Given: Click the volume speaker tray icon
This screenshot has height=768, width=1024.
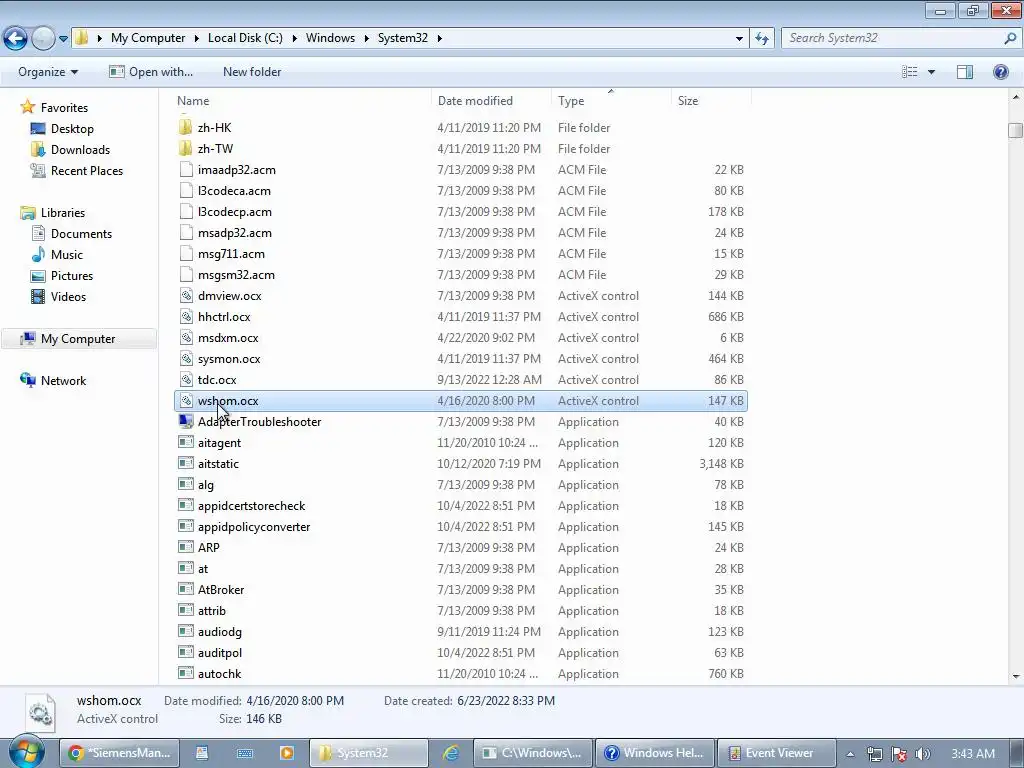Looking at the screenshot, I should coord(922,754).
